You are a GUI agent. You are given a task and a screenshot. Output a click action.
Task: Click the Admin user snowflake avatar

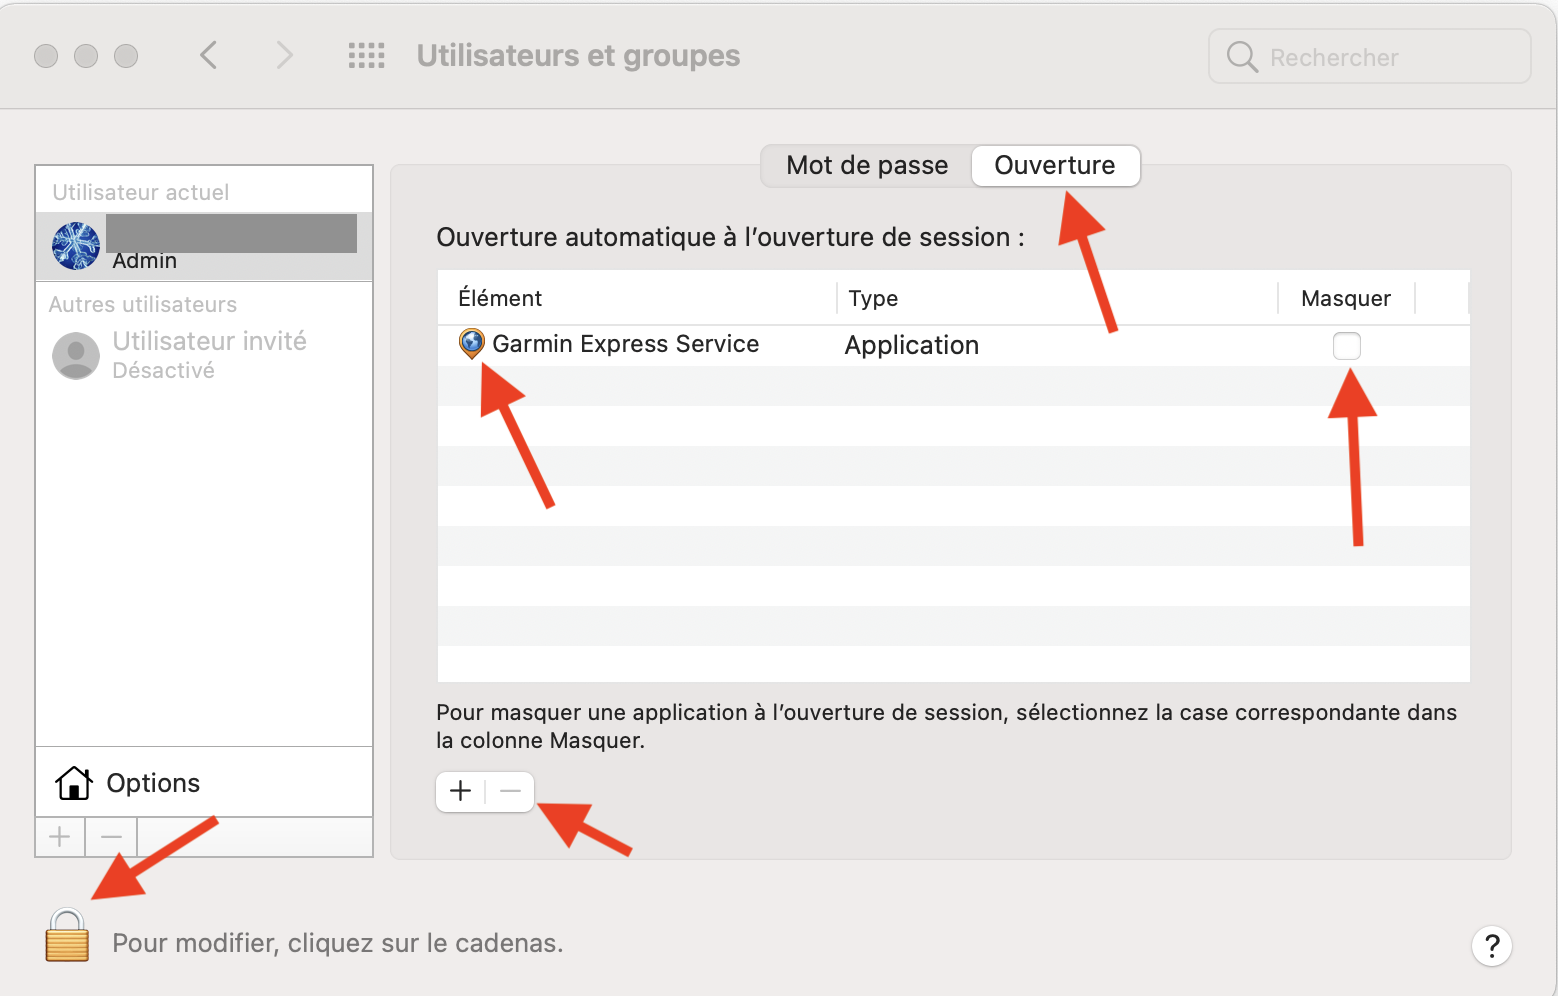point(76,246)
